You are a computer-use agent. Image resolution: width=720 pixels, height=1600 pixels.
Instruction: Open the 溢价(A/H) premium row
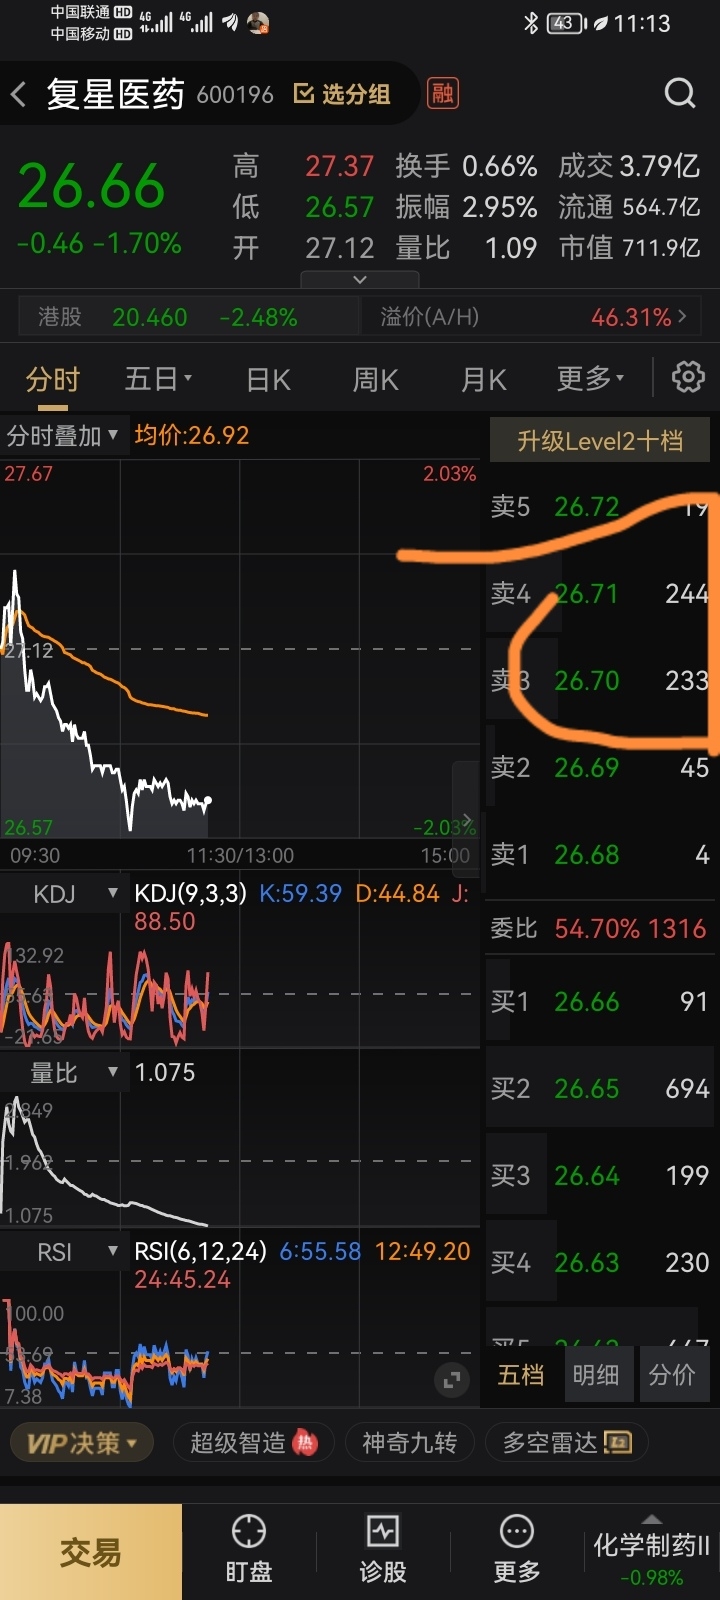pos(534,317)
